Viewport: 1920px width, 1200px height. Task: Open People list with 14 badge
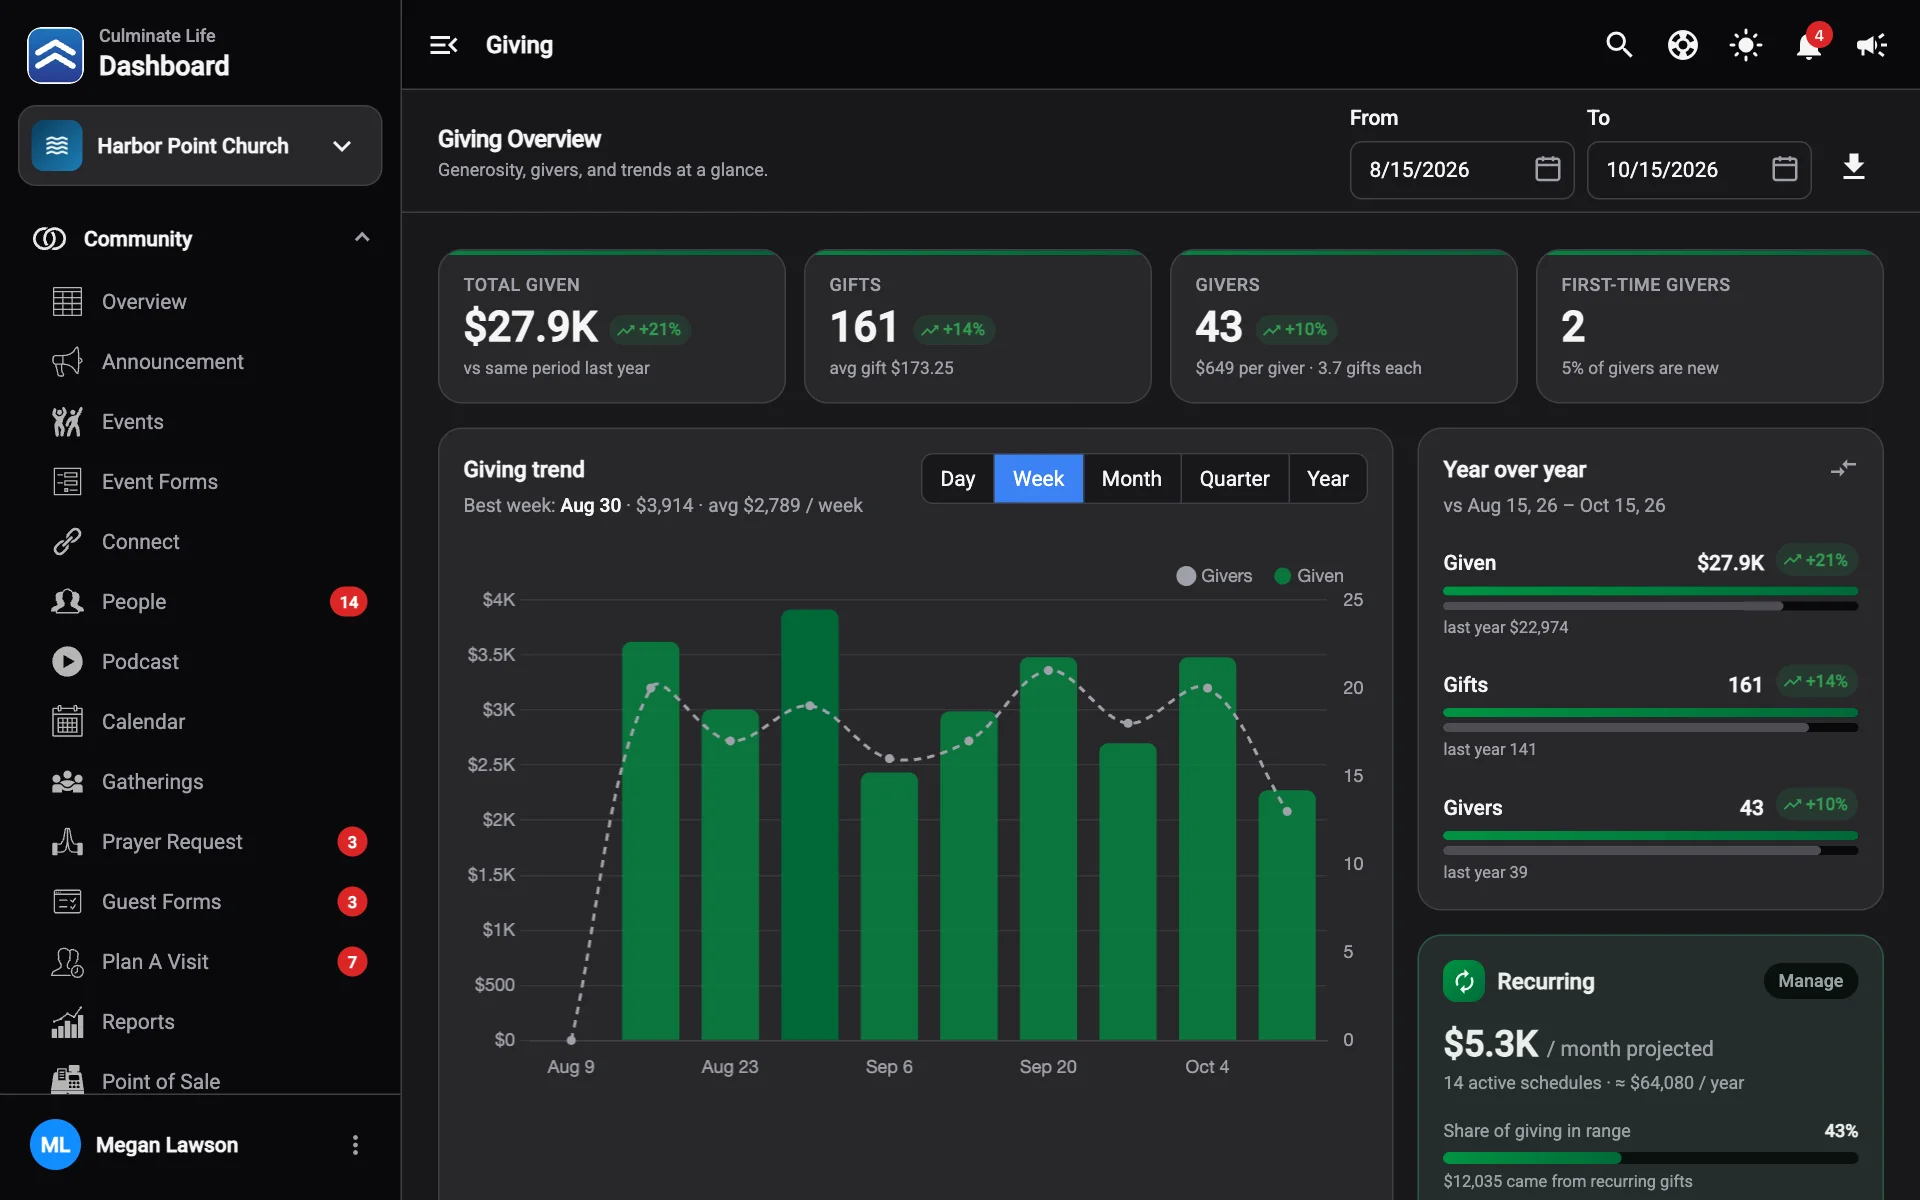click(x=200, y=601)
